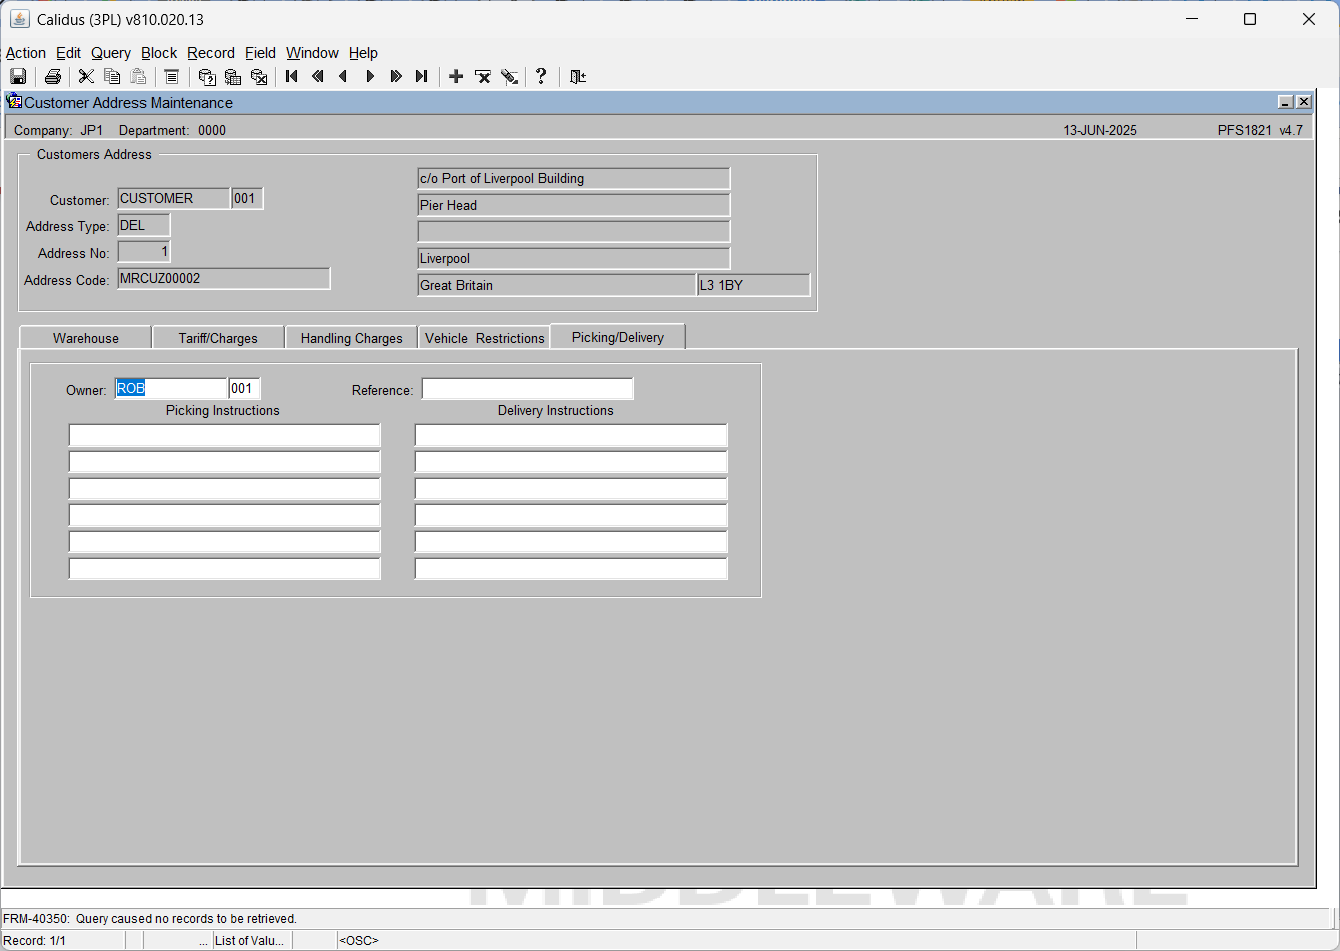The image size is (1340, 951).
Task: Click the next record arrow icon
Action: [370, 77]
